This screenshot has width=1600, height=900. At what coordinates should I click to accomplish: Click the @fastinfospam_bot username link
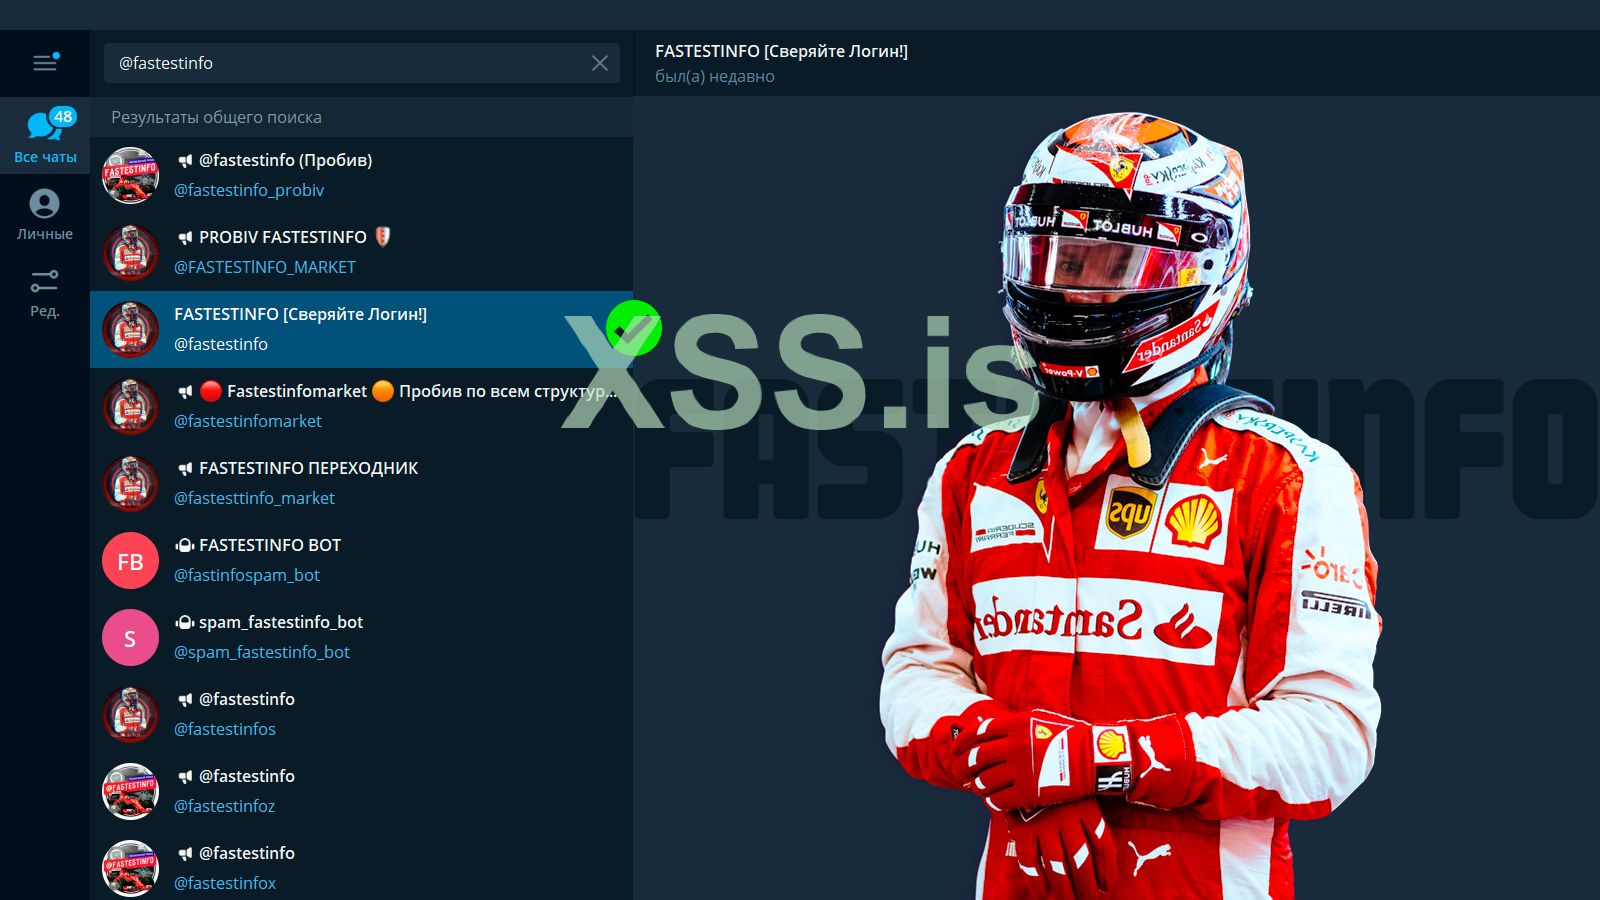[247, 575]
